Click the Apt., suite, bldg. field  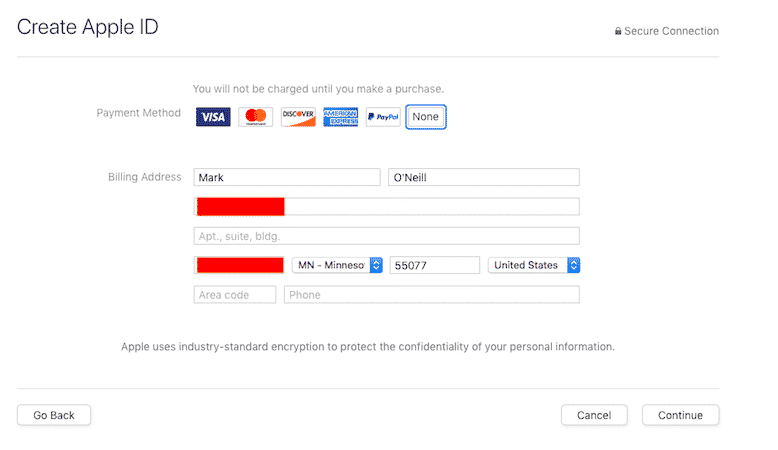click(386, 236)
